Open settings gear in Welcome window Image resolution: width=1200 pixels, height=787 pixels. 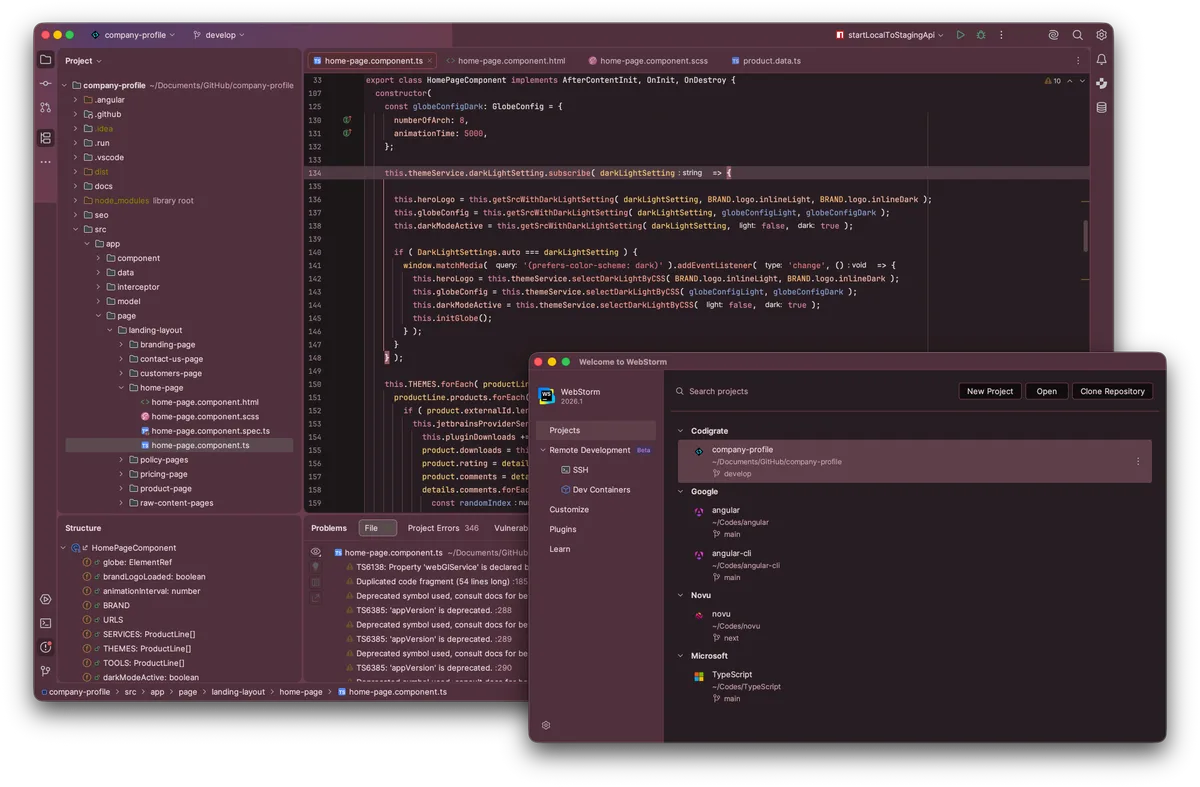pos(546,725)
